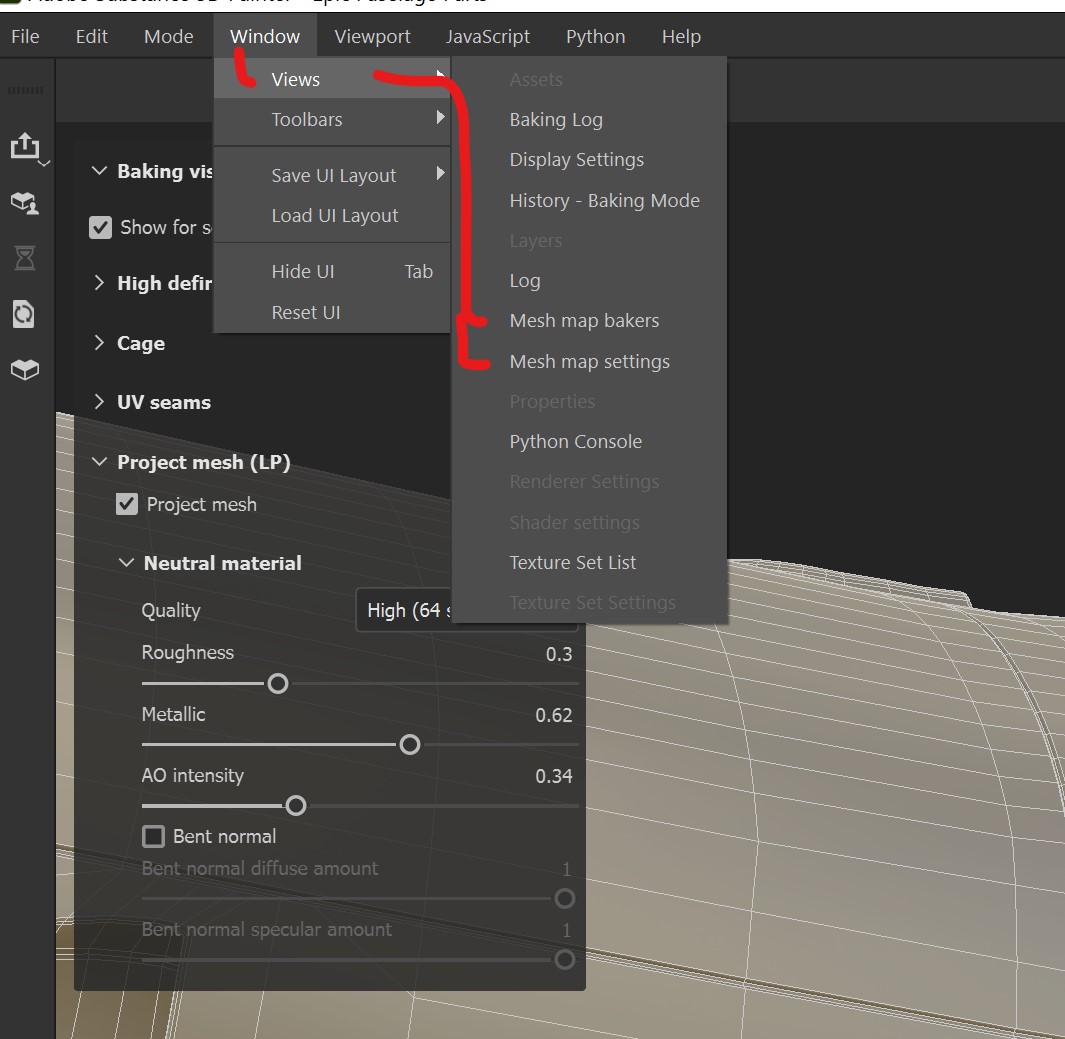
Task: Click Load UI Layout option
Action: coord(334,214)
